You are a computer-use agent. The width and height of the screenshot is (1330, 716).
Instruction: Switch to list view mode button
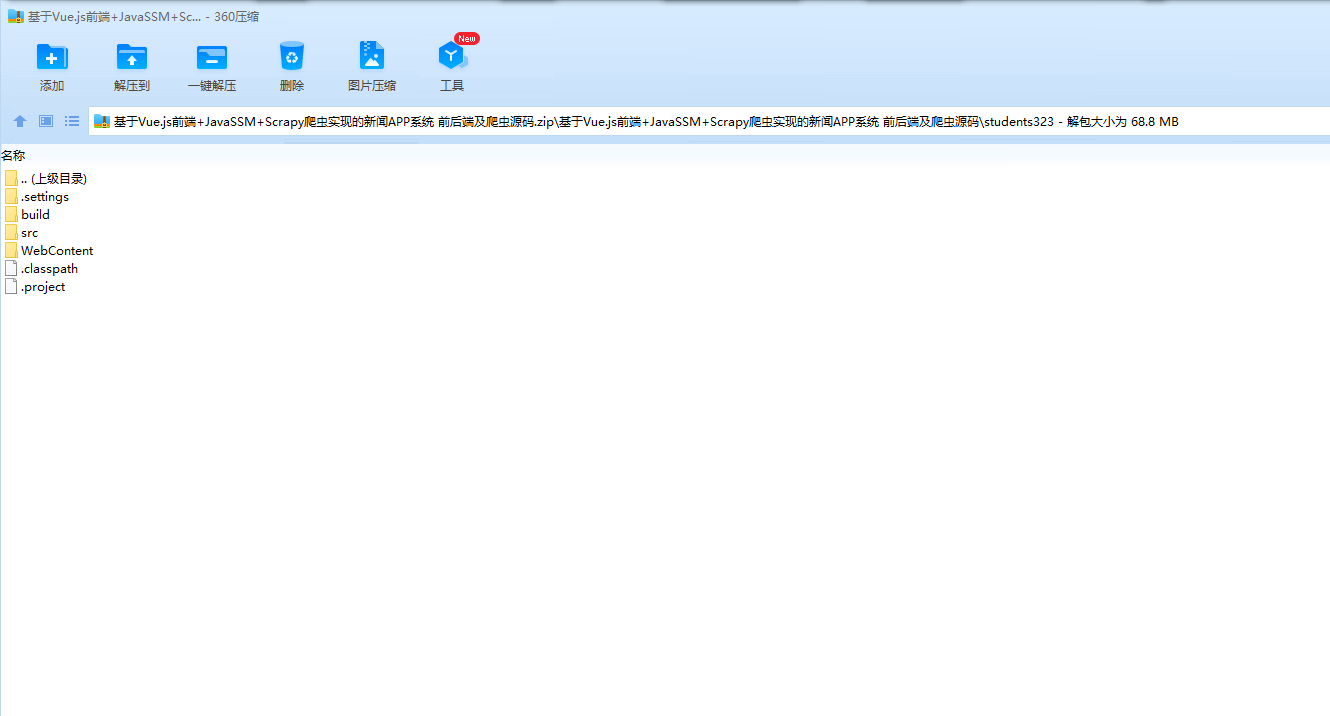pyautogui.click(x=72, y=121)
